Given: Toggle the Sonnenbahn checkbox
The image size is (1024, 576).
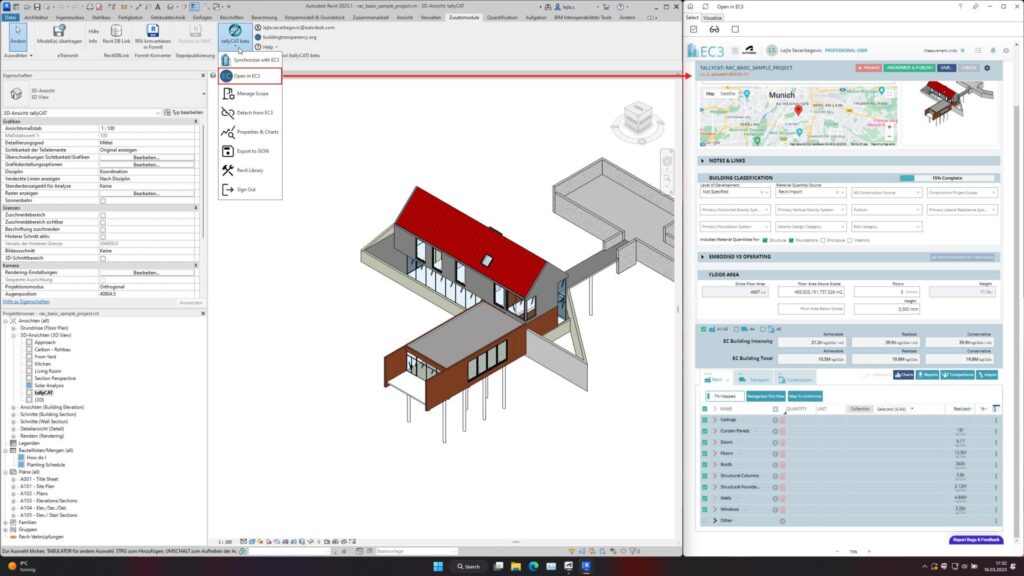Looking at the screenshot, I should point(103,200).
